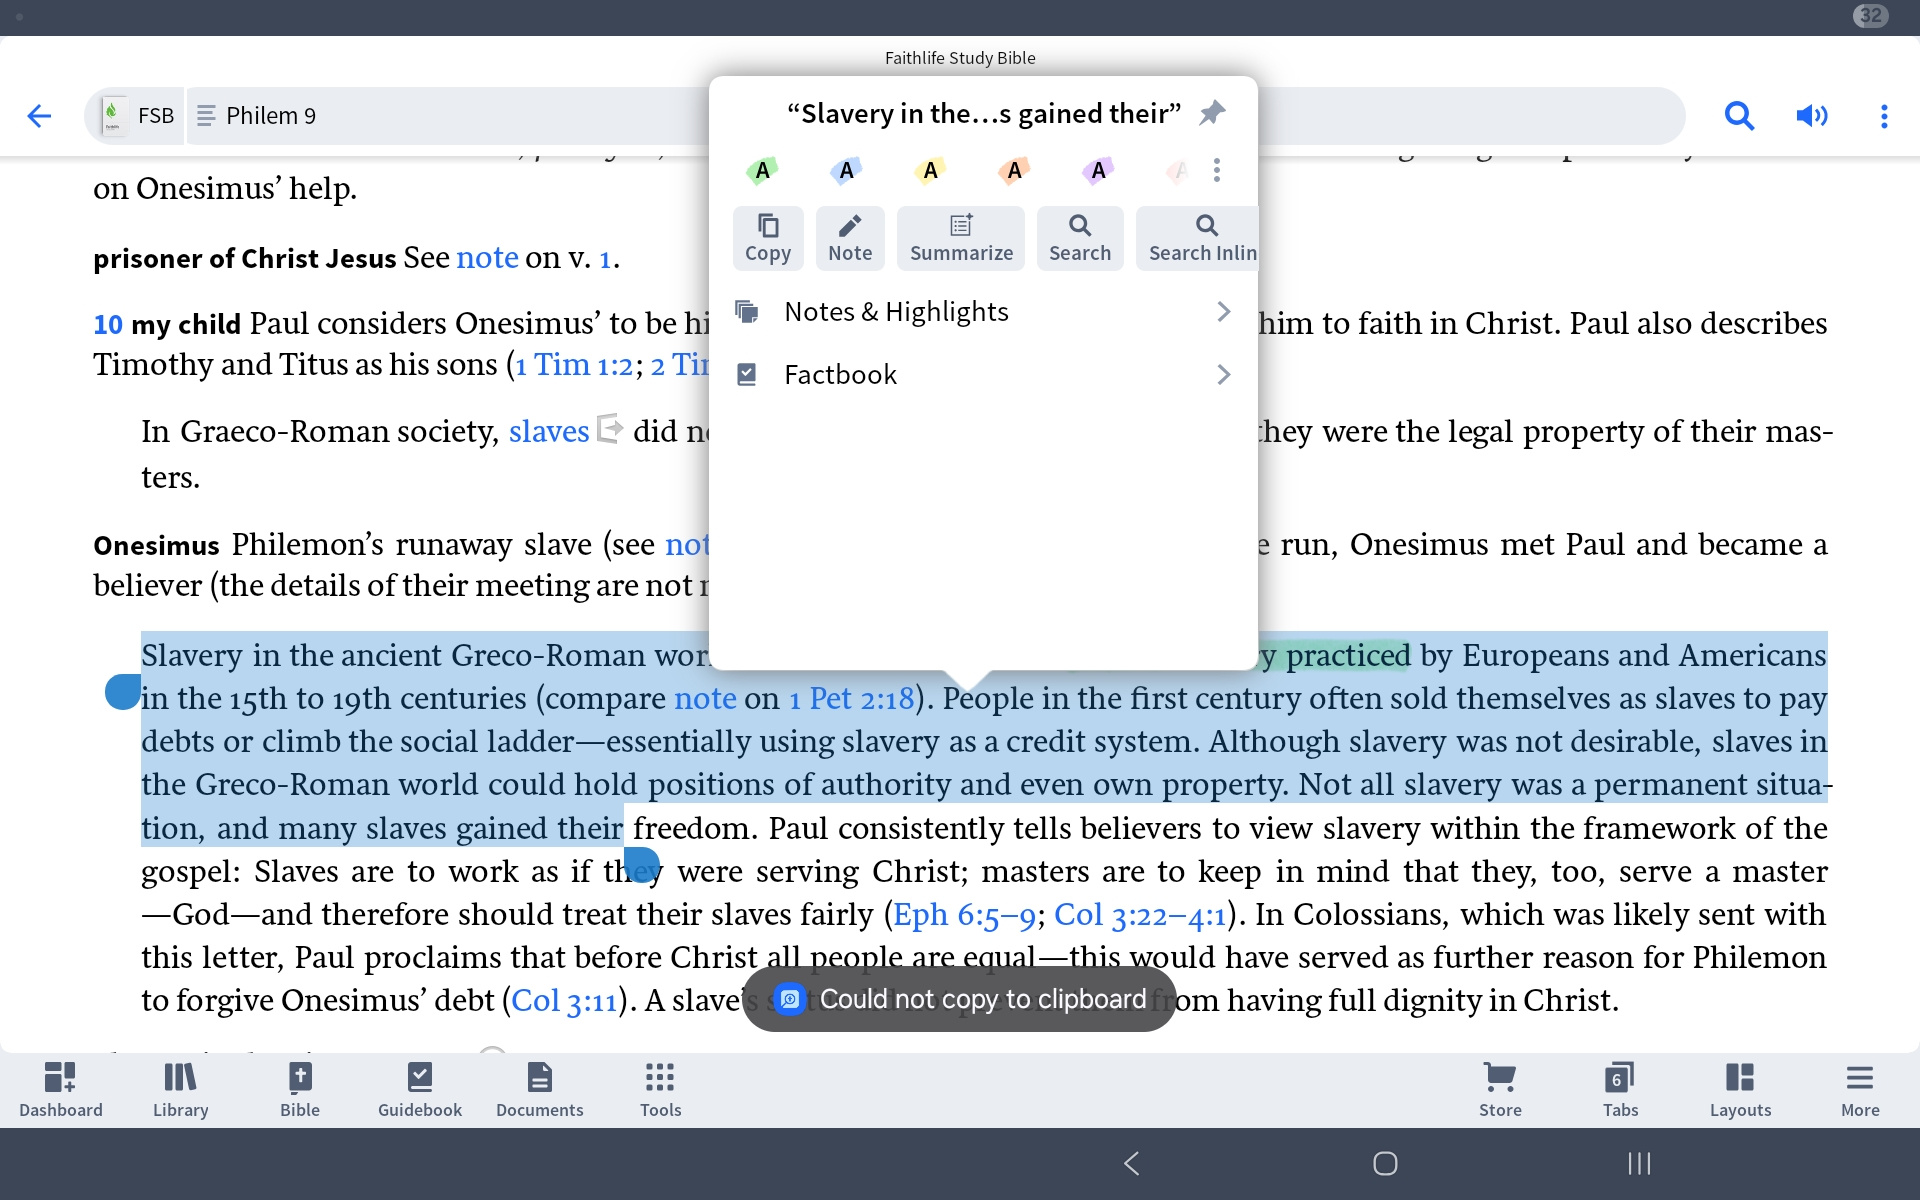Expand Factbook entry chevron
Image resolution: width=1920 pixels, height=1200 pixels.
[x=1223, y=375]
